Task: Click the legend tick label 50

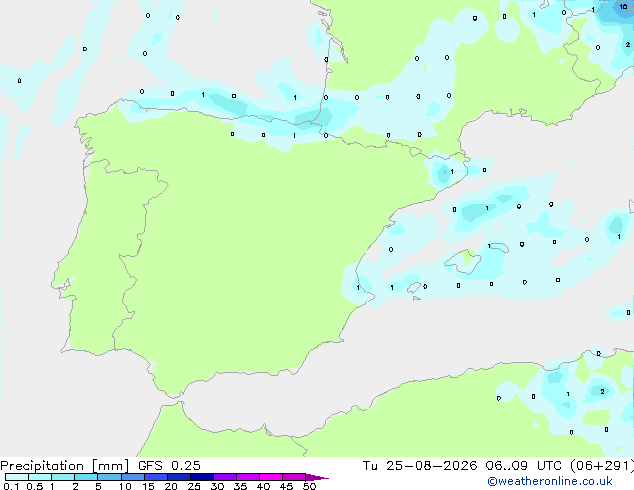Action: point(309,486)
